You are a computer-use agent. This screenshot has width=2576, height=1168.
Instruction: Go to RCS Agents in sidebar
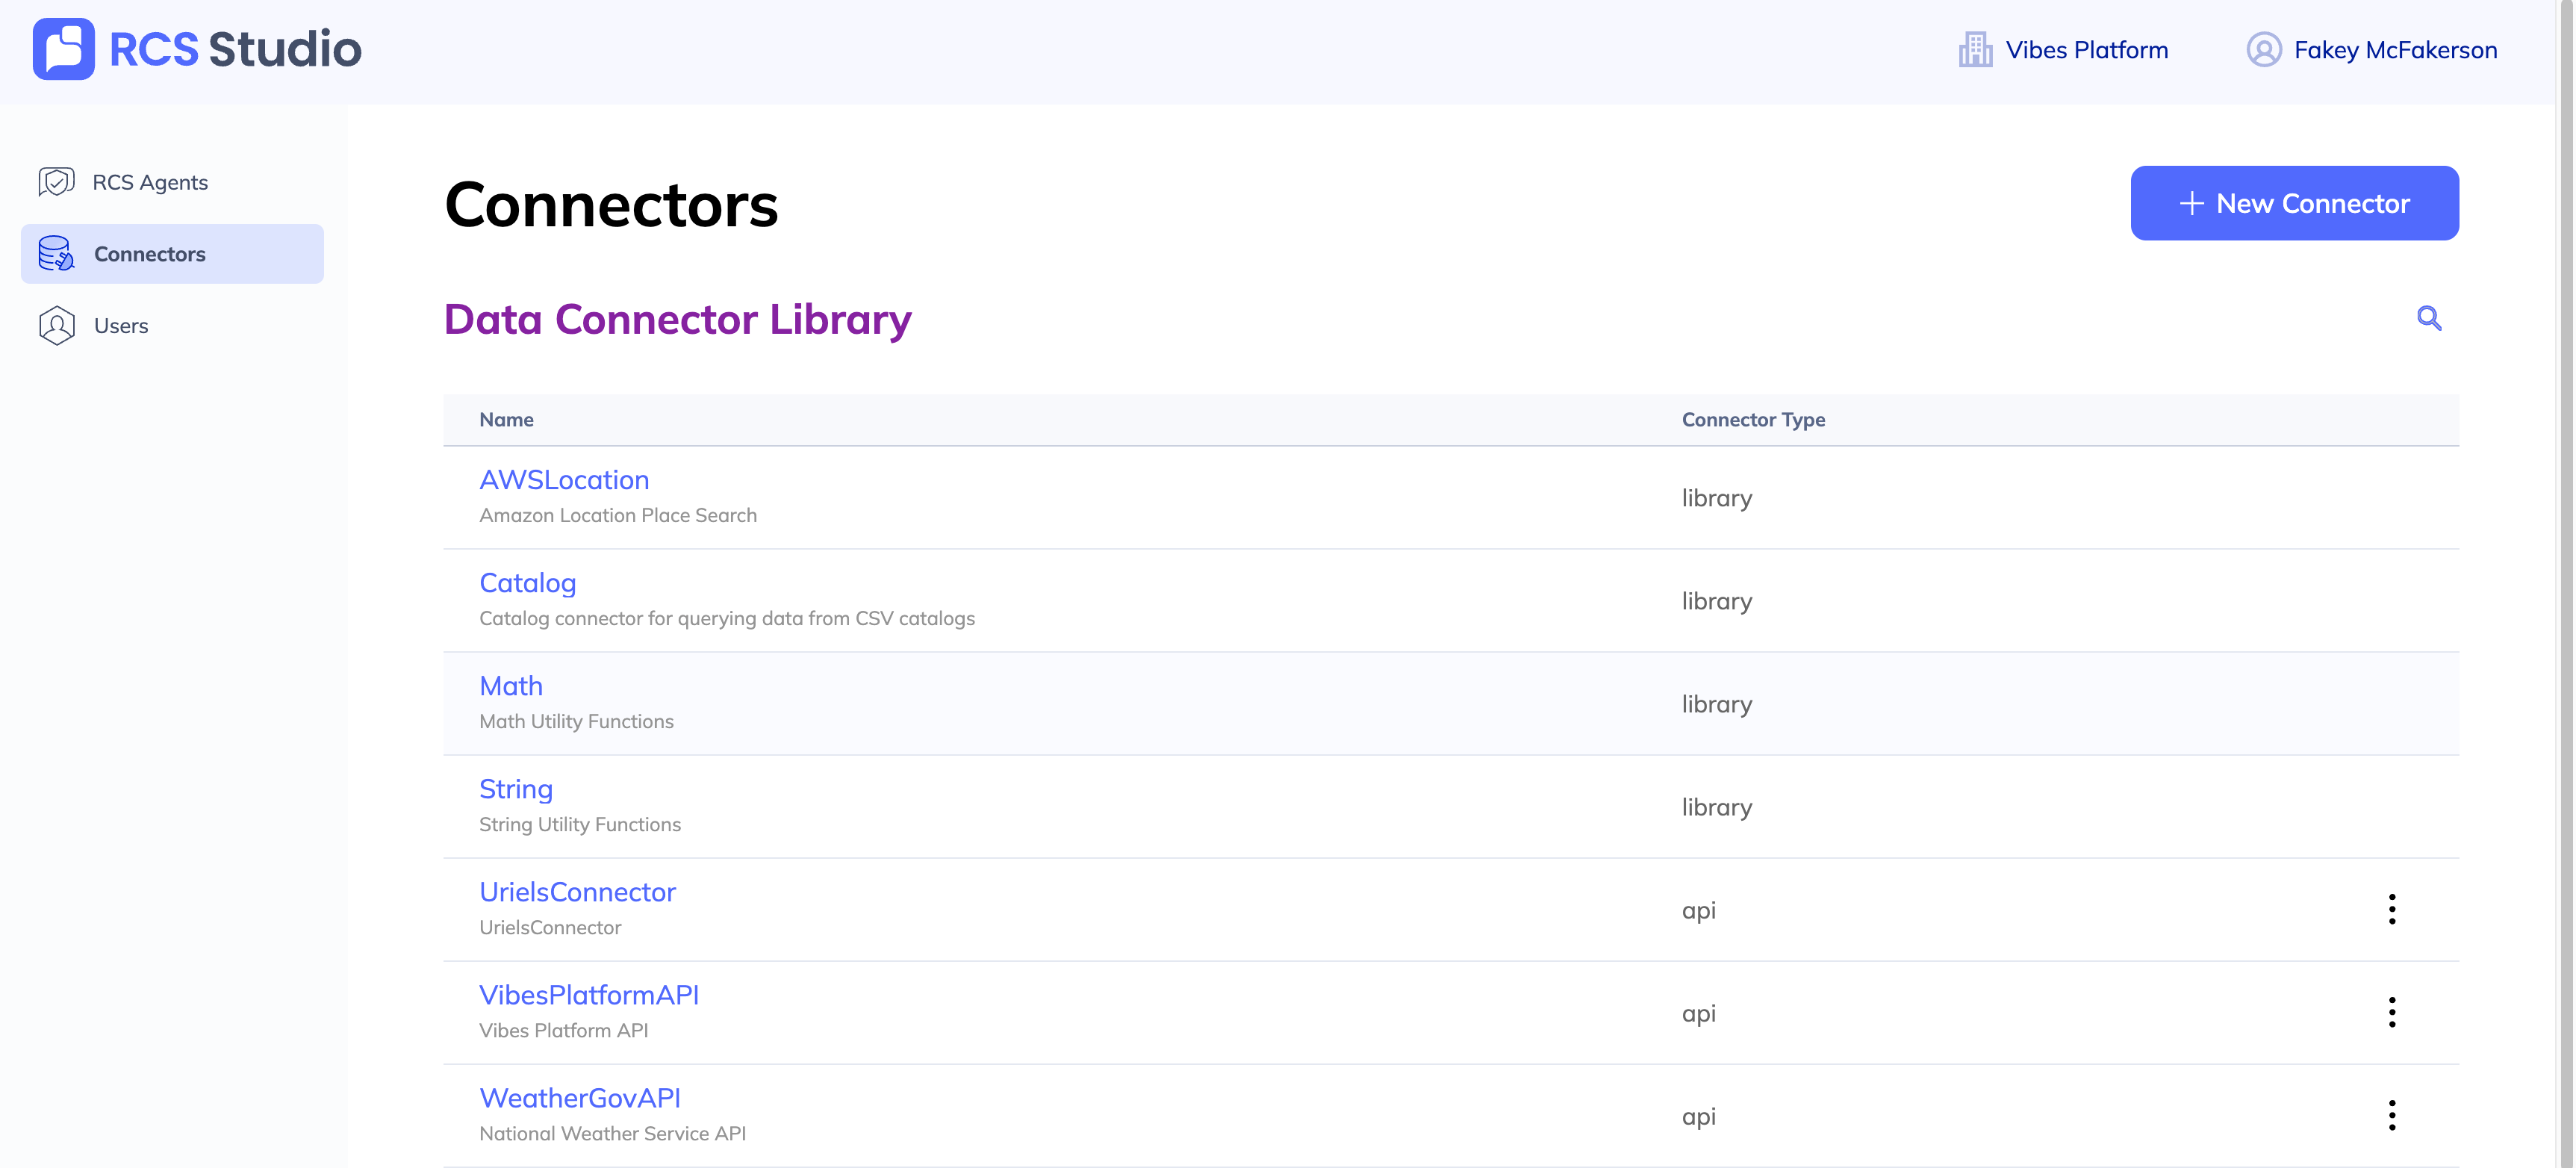(150, 182)
